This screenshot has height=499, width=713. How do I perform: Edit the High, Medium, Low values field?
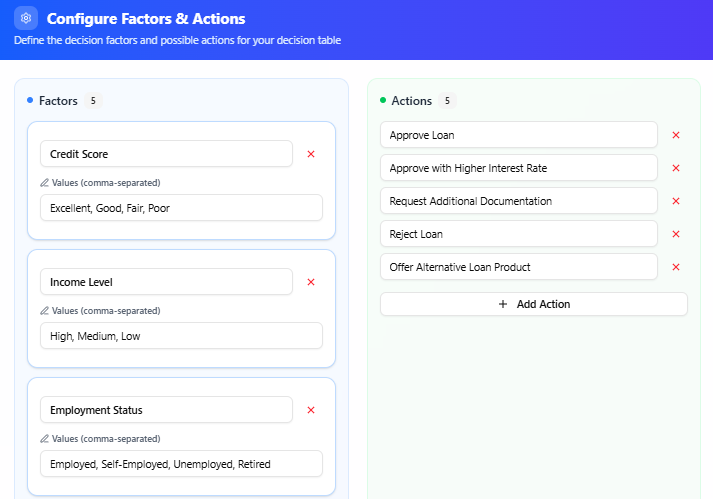pyautogui.click(x=181, y=336)
